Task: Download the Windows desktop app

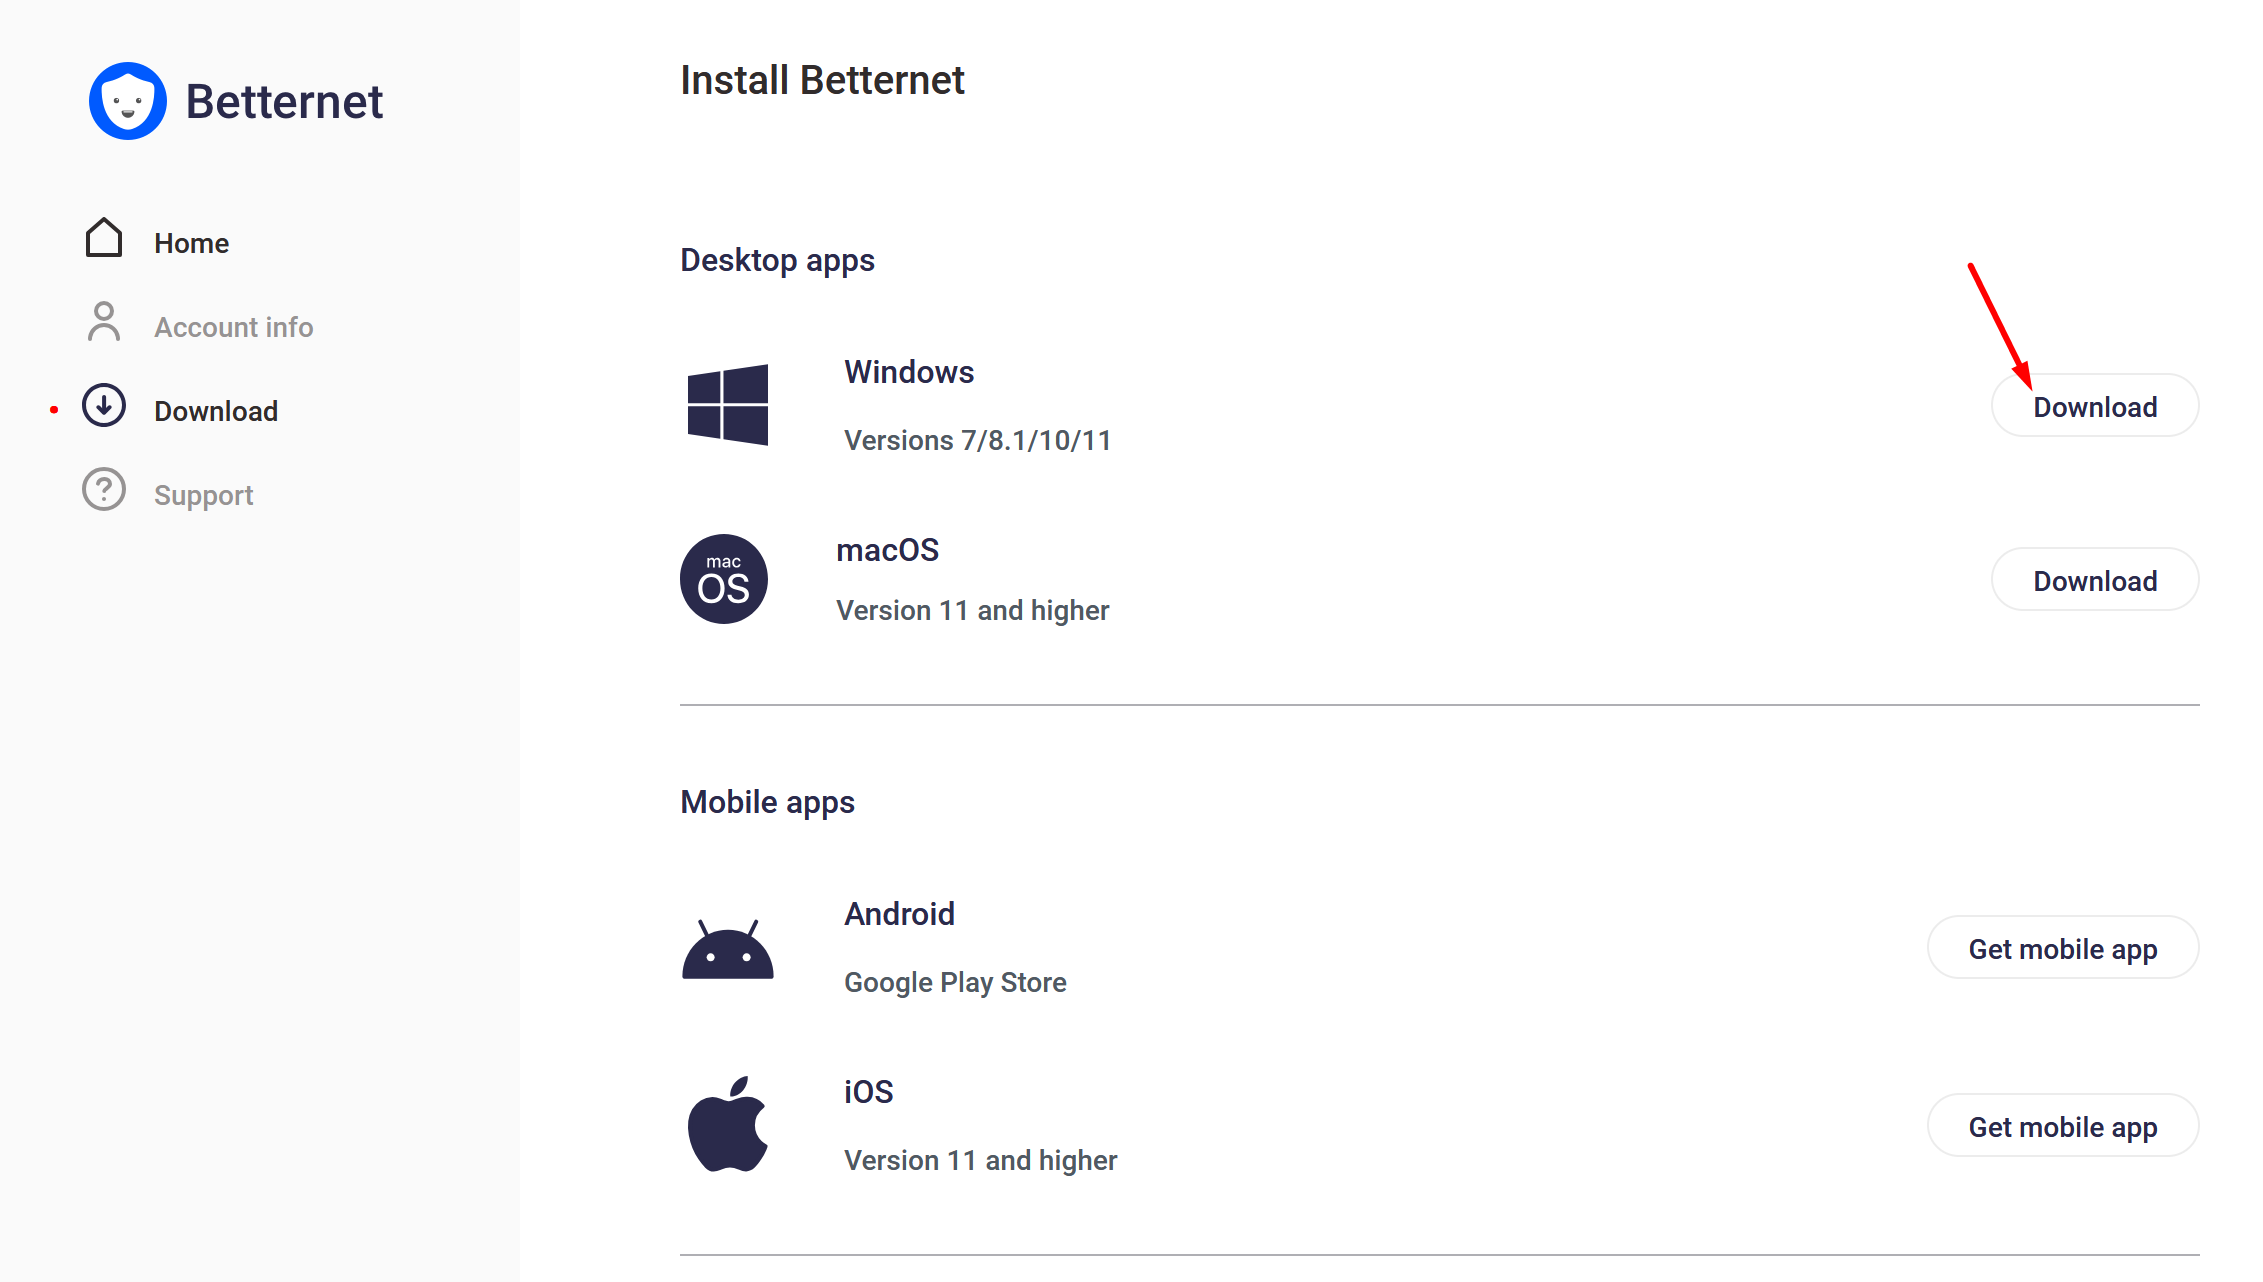Action: (x=2095, y=406)
